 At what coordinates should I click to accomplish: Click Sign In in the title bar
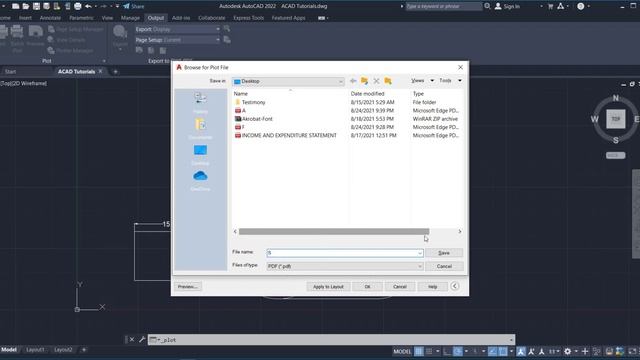(507, 6)
